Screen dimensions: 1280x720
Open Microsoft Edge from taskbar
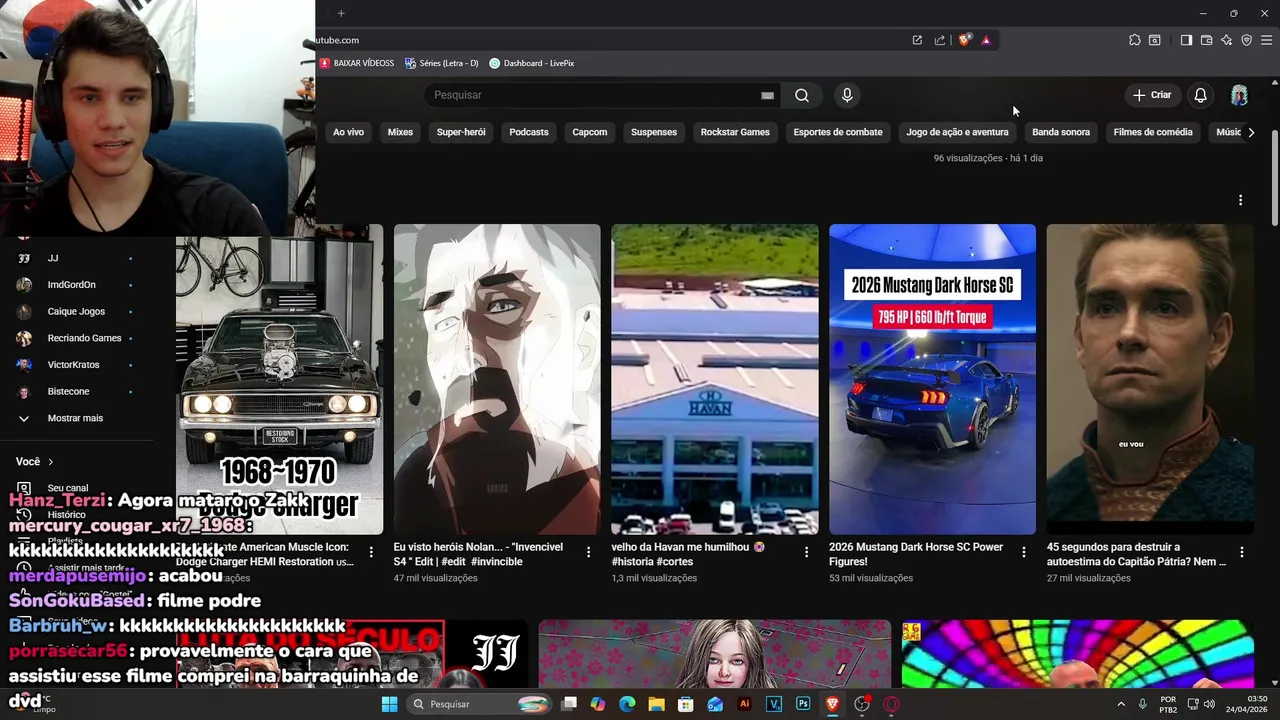(627, 704)
